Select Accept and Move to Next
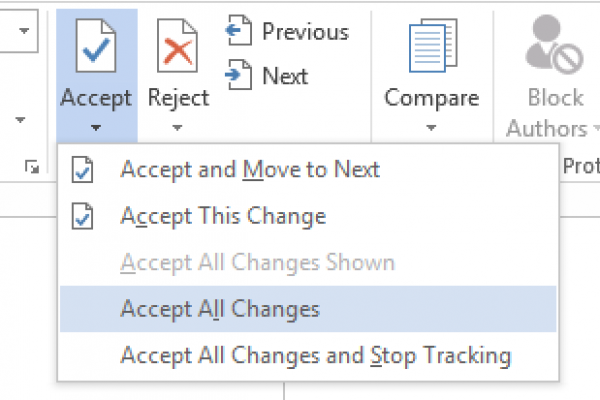The height and width of the screenshot is (400, 600). [250, 170]
